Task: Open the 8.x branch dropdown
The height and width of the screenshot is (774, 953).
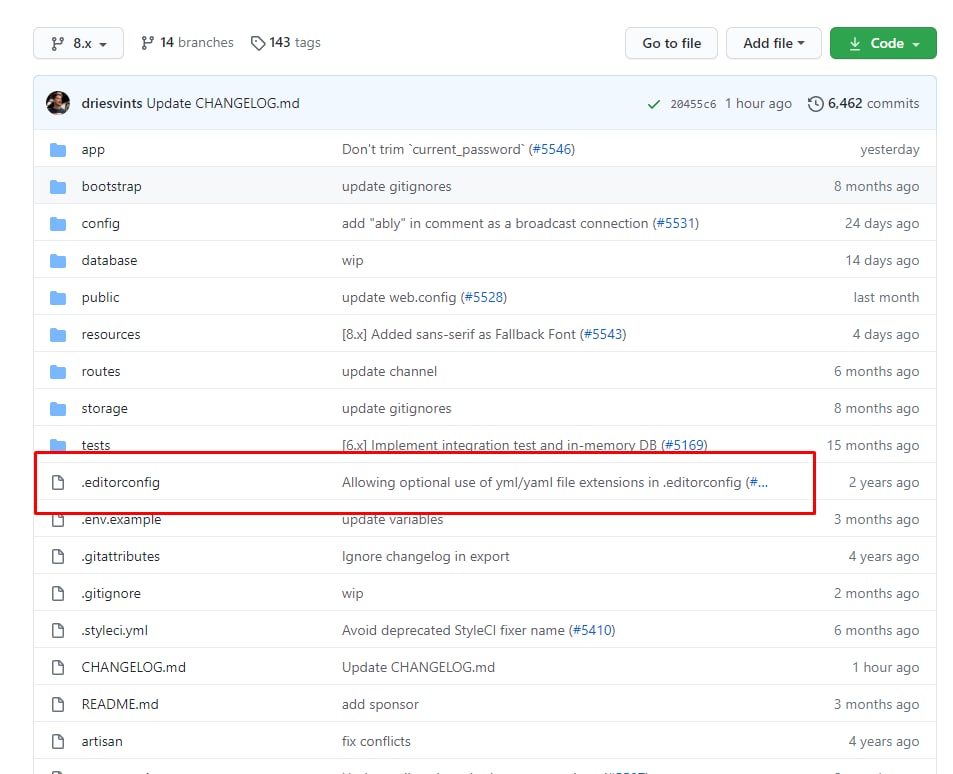Action: 78,44
